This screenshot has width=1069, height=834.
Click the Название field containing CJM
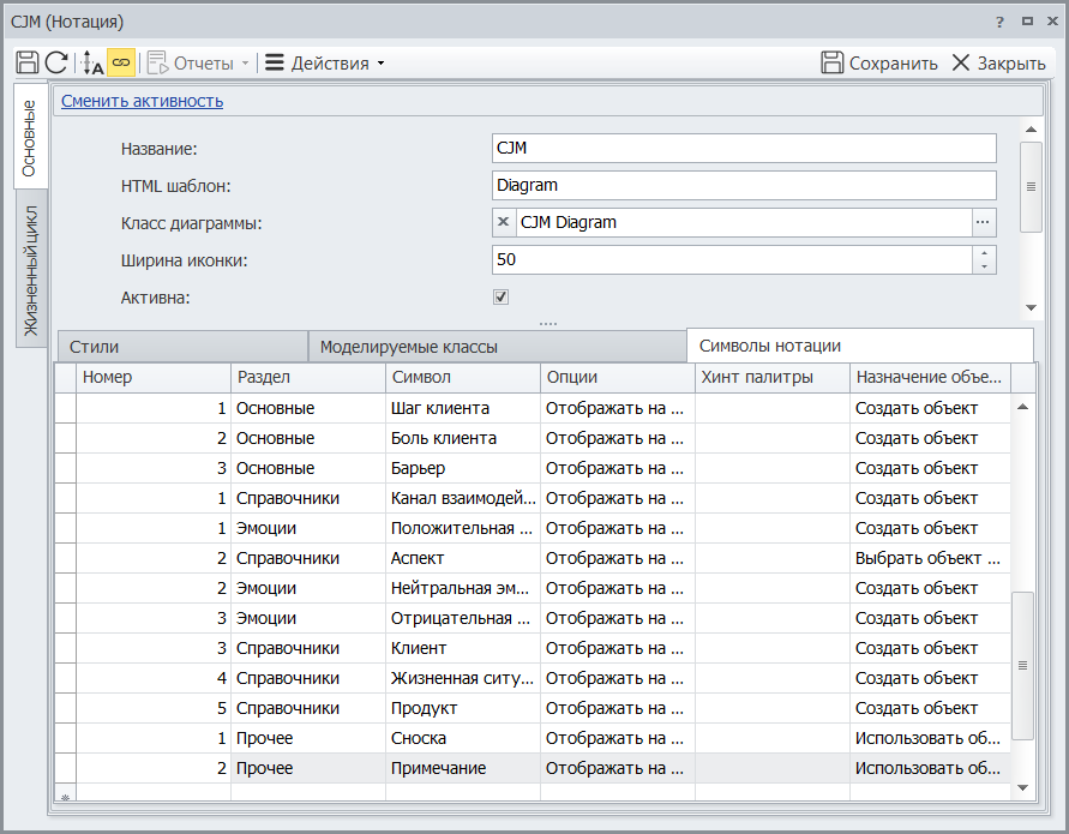pyautogui.click(x=744, y=148)
